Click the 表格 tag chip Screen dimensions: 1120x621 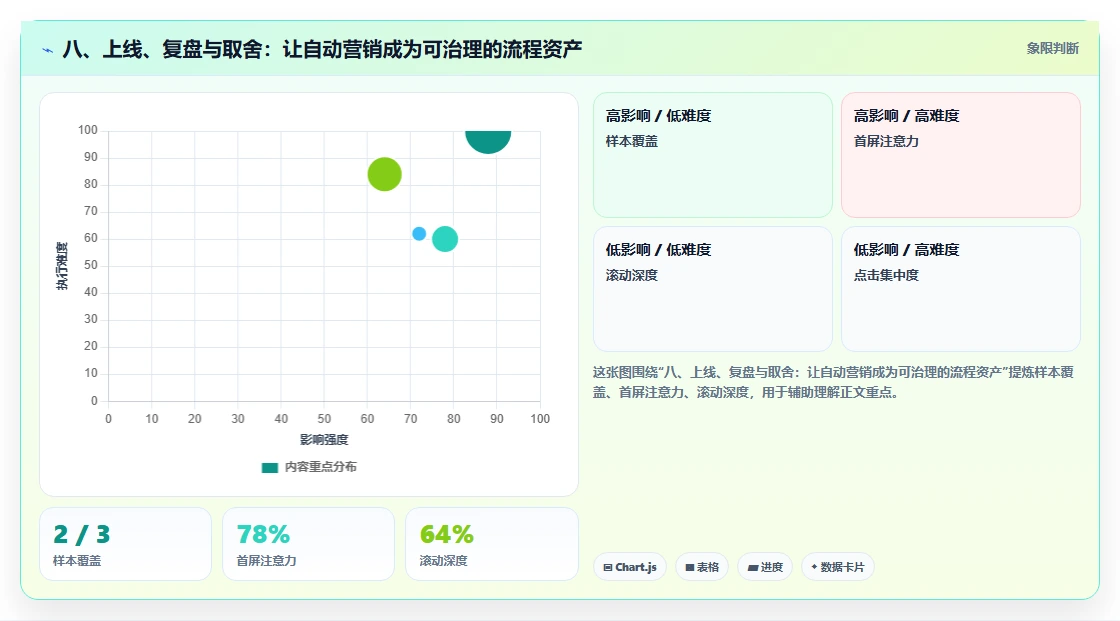click(702, 567)
